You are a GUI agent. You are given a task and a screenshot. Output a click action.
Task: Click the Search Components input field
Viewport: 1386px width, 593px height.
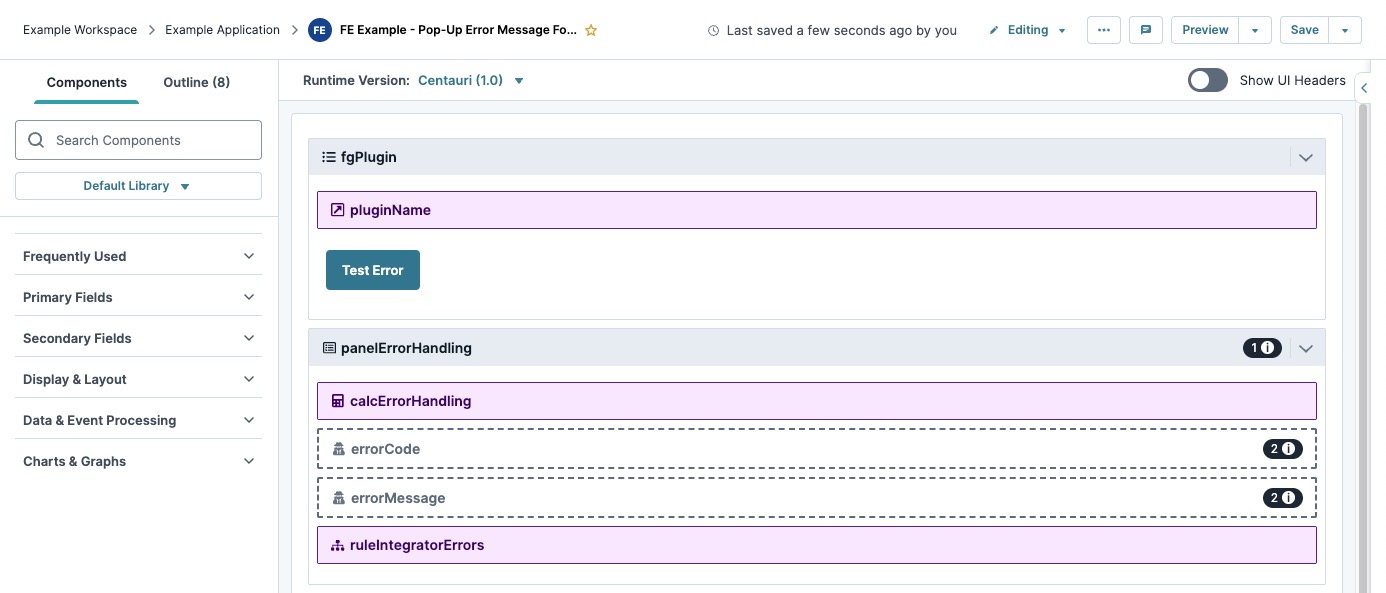tap(138, 140)
